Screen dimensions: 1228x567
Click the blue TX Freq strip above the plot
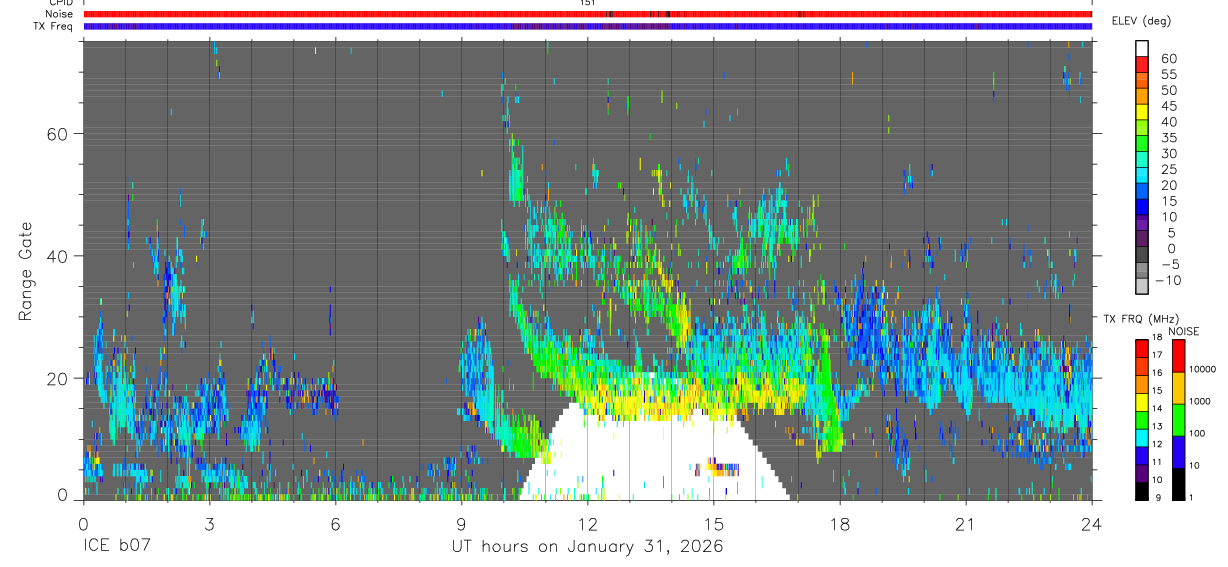point(588,26)
